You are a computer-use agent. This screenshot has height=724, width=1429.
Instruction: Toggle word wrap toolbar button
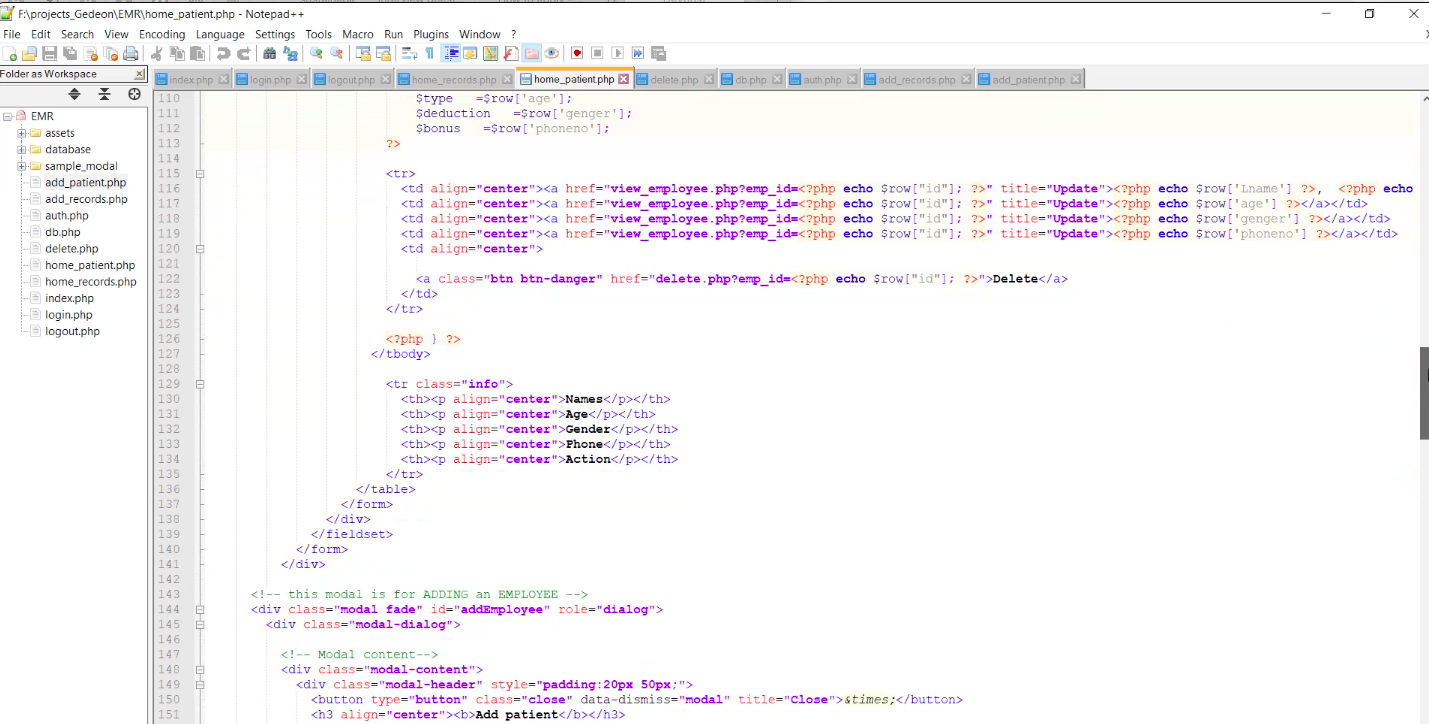click(x=408, y=53)
